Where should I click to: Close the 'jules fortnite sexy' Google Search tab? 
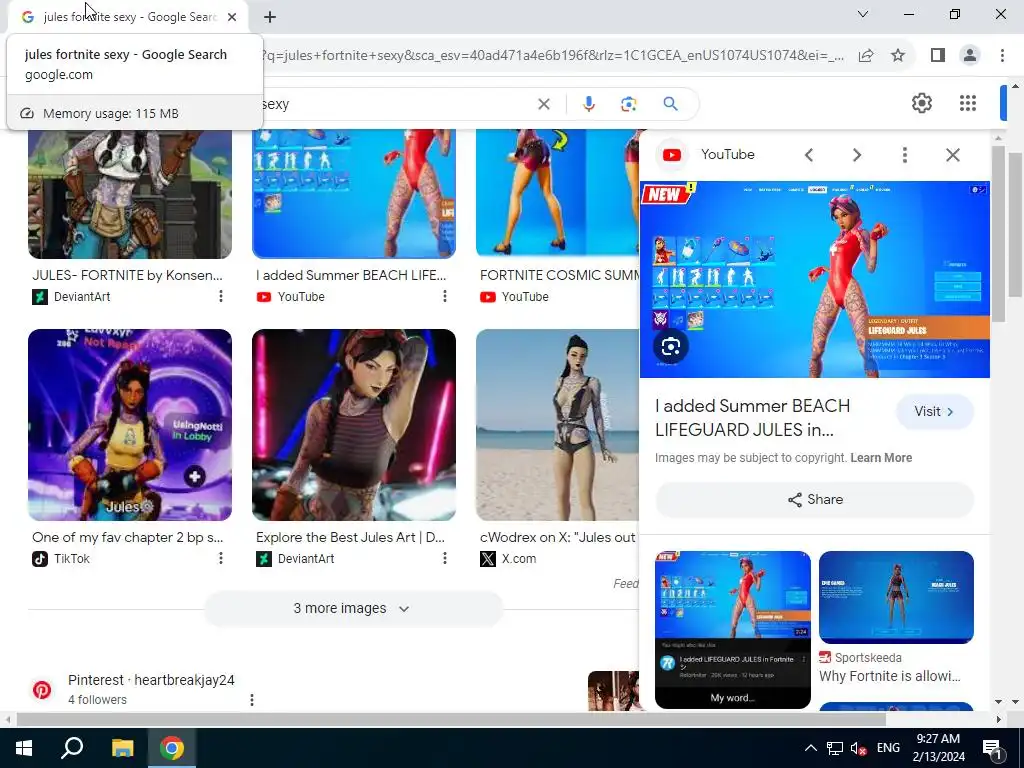pos(232,17)
